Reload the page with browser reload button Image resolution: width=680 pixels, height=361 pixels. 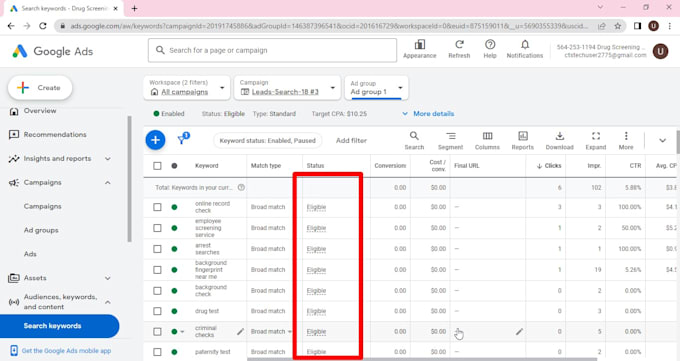pos(42,26)
